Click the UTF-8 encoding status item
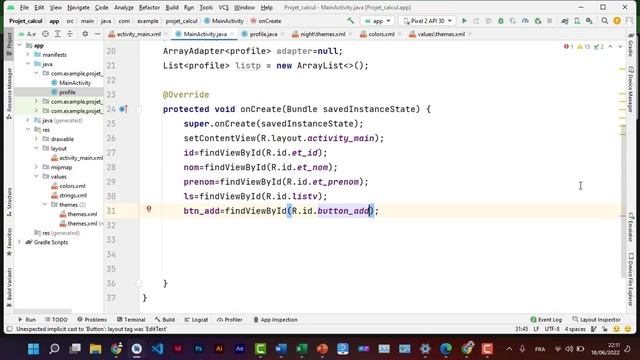This screenshot has height=360, width=640. (552, 329)
